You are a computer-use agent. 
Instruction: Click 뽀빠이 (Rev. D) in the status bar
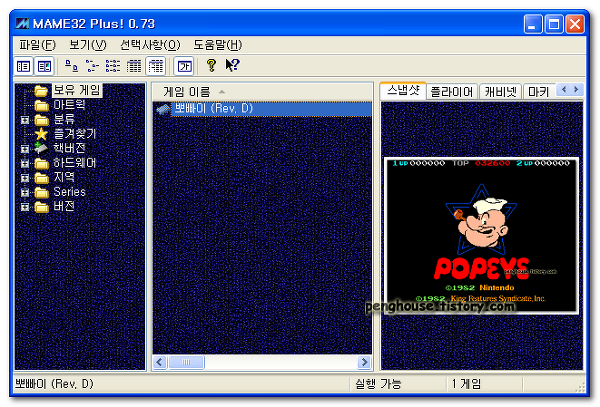pyautogui.click(x=54, y=384)
